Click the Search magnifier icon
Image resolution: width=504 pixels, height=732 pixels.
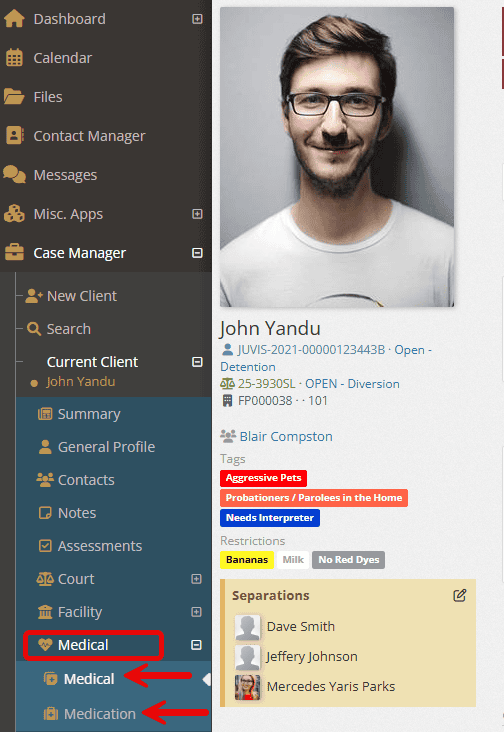34,329
